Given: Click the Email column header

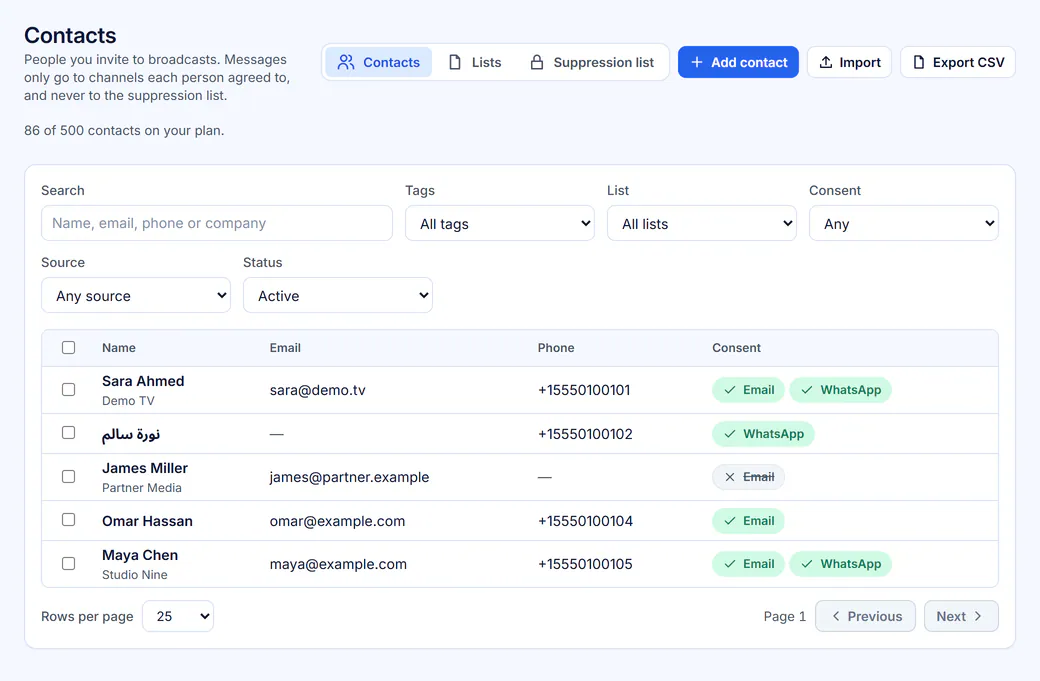Looking at the screenshot, I should [x=285, y=347].
